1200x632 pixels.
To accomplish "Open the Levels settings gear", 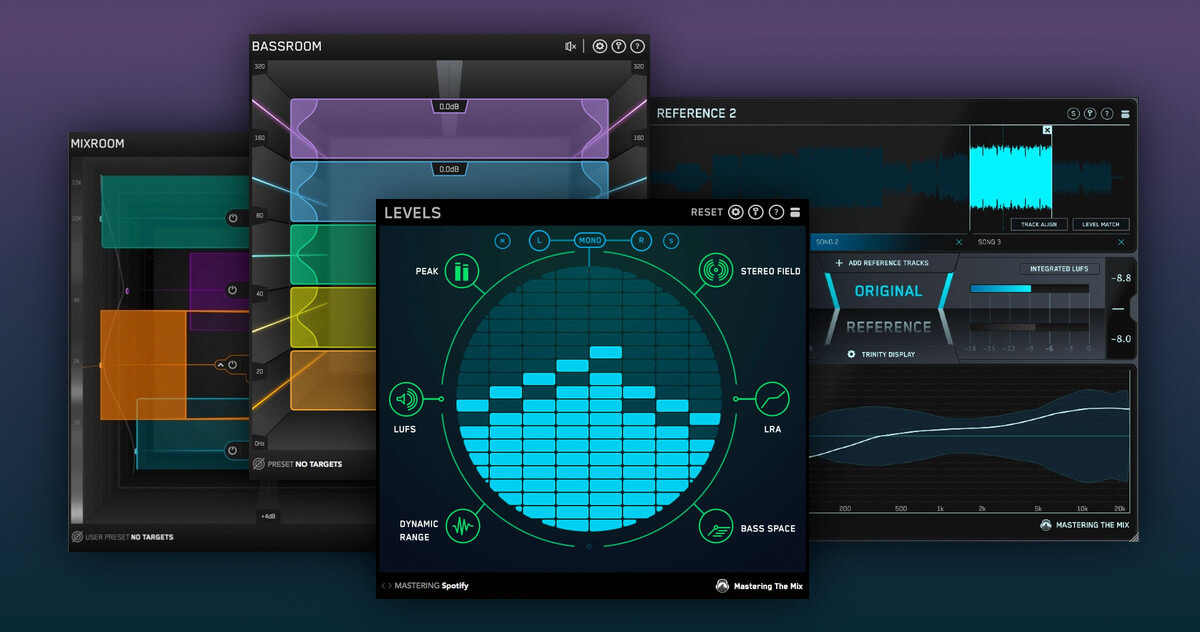I will tap(736, 212).
